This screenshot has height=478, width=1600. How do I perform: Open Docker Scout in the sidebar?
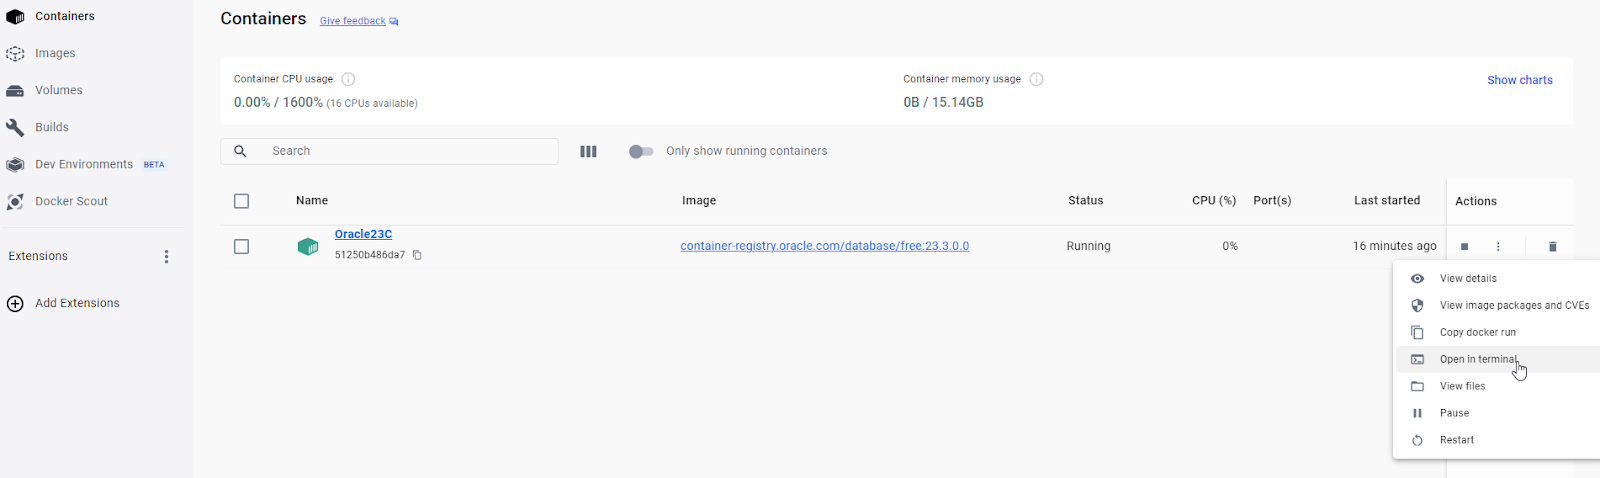click(x=71, y=201)
